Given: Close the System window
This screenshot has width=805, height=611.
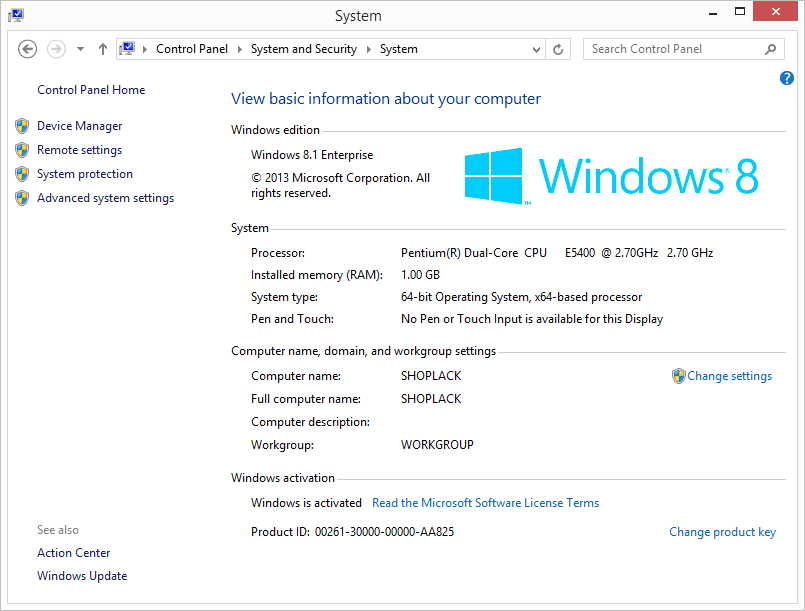Looking at the screenshot, I should point(775,11).
